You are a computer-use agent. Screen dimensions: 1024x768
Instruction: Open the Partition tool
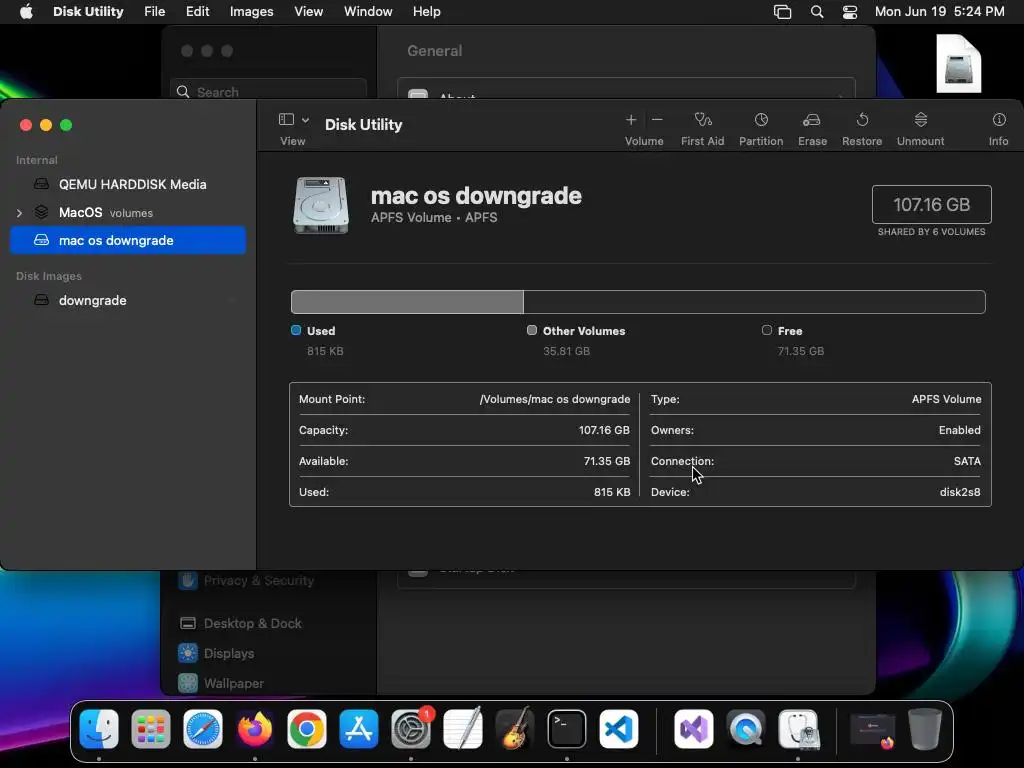(x=761, y=120)
